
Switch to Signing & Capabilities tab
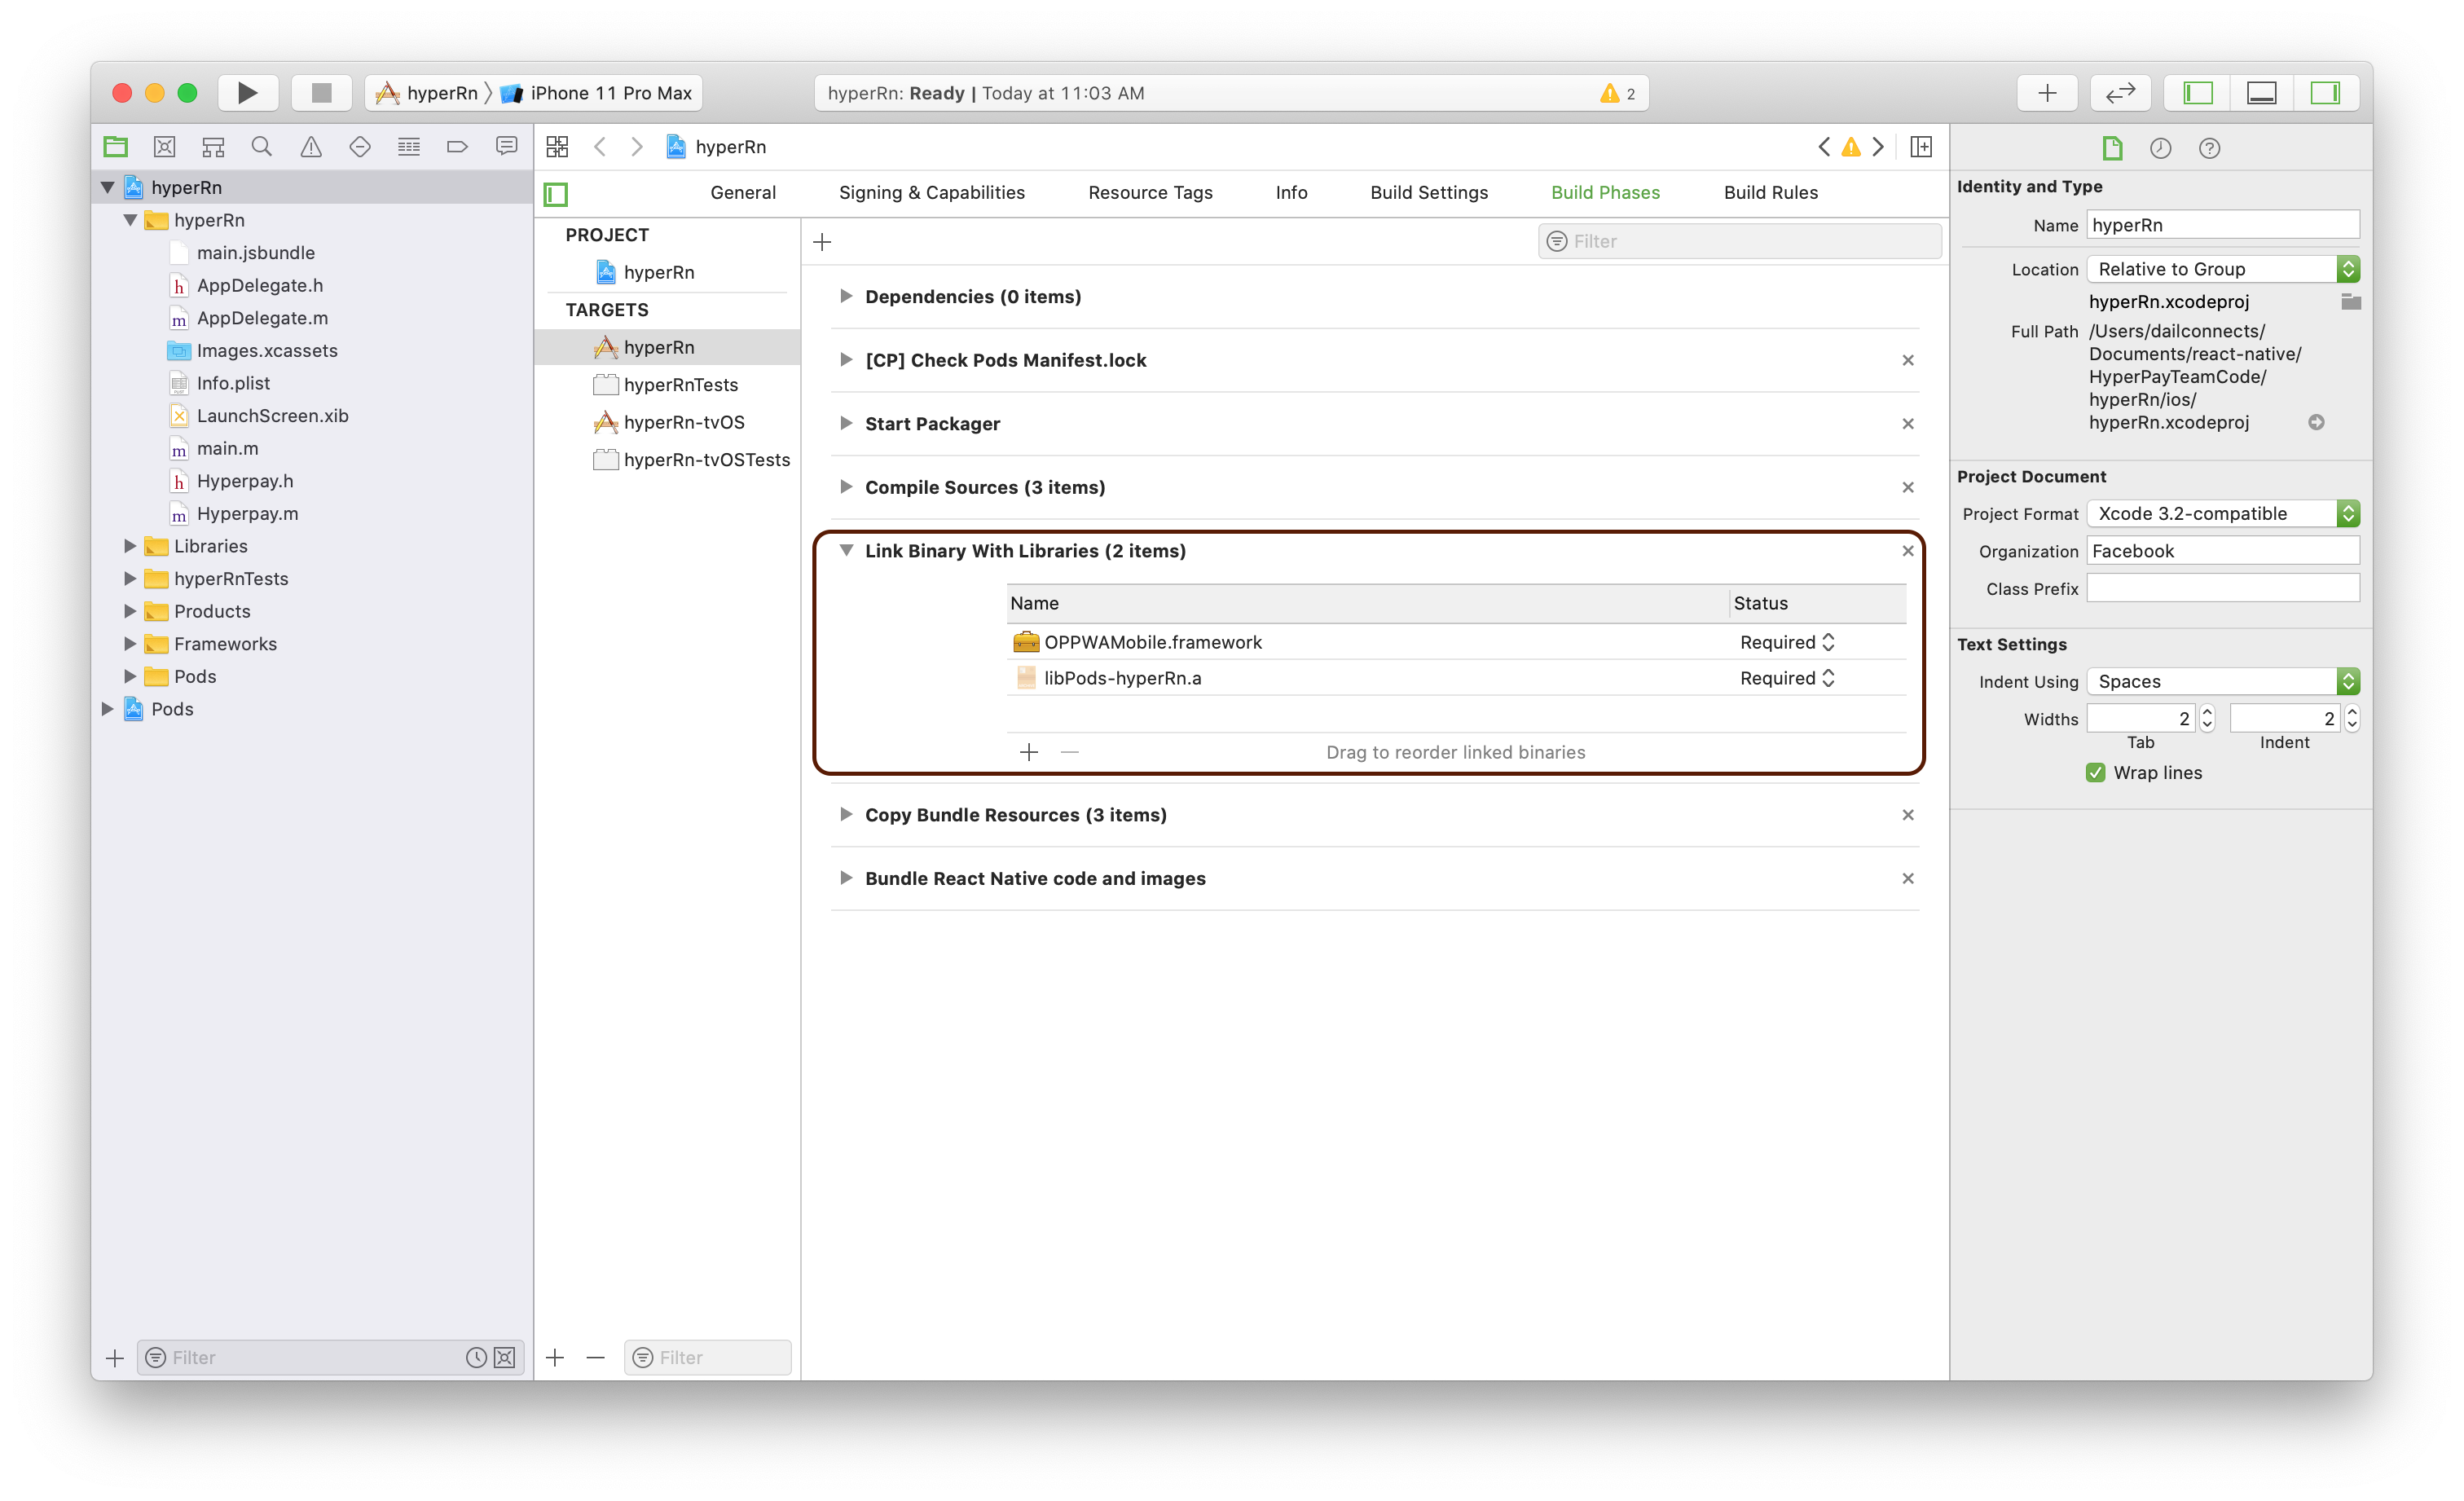[x=931, y=192]
